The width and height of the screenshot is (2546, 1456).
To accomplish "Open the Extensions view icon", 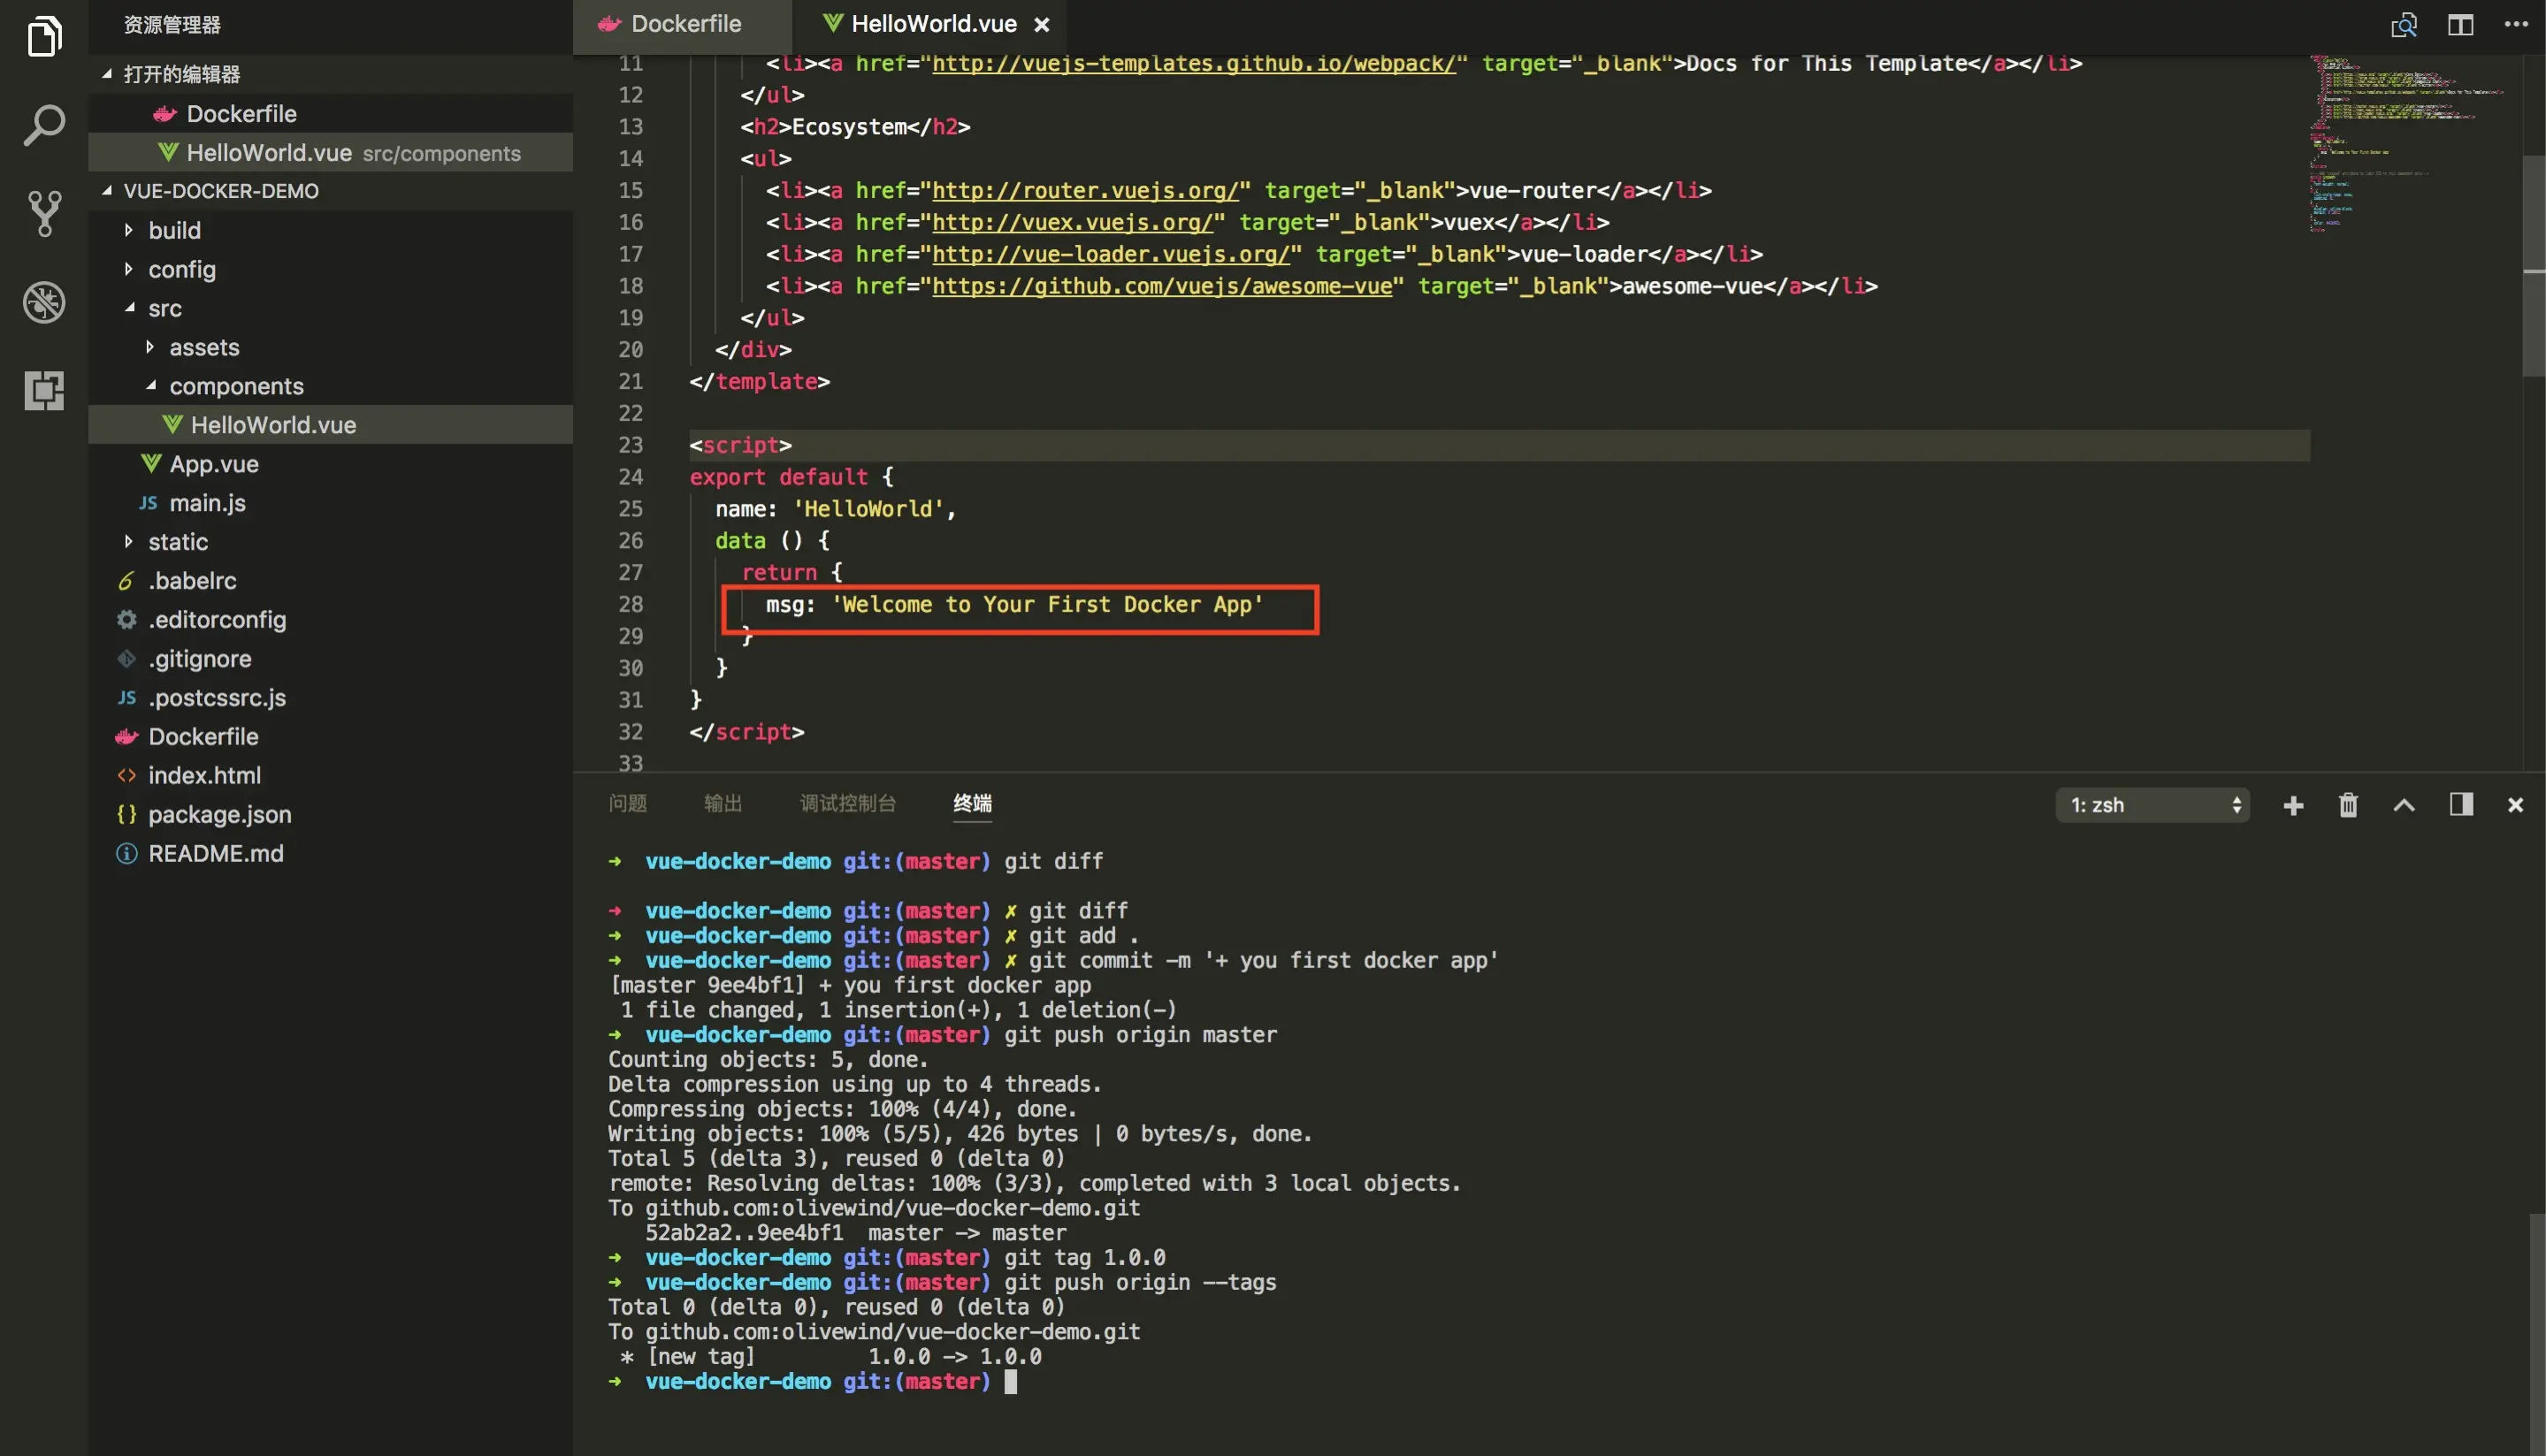I will click(x=44, y=390).
